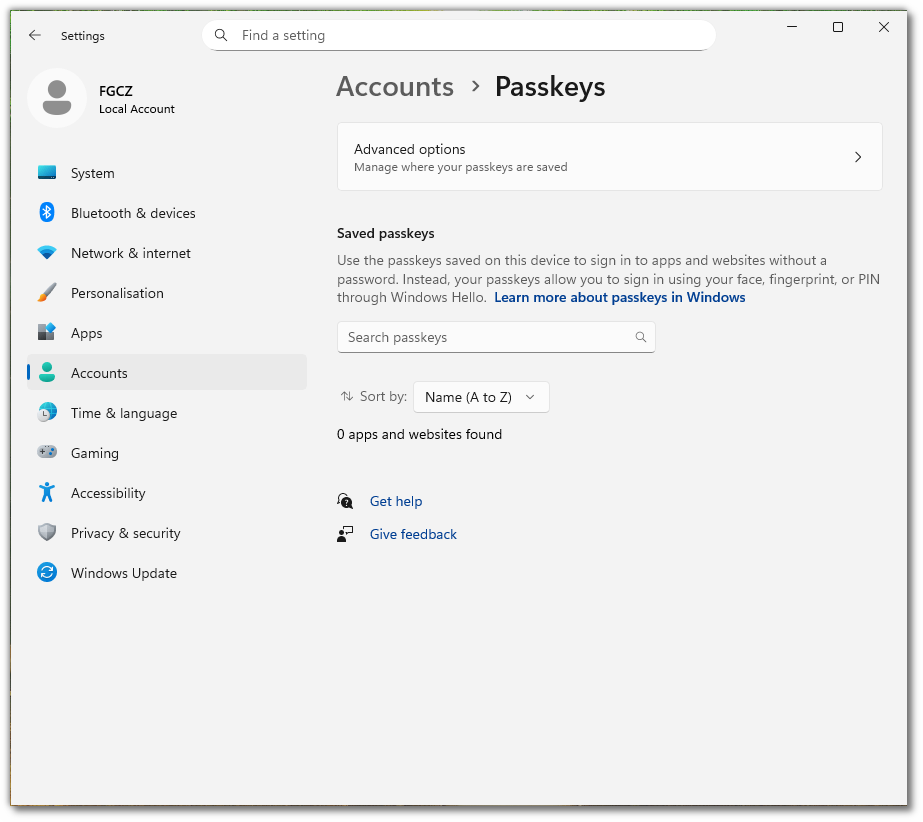
Task: Click the Personalisation paintbrush icon
Action: [47, 293]
